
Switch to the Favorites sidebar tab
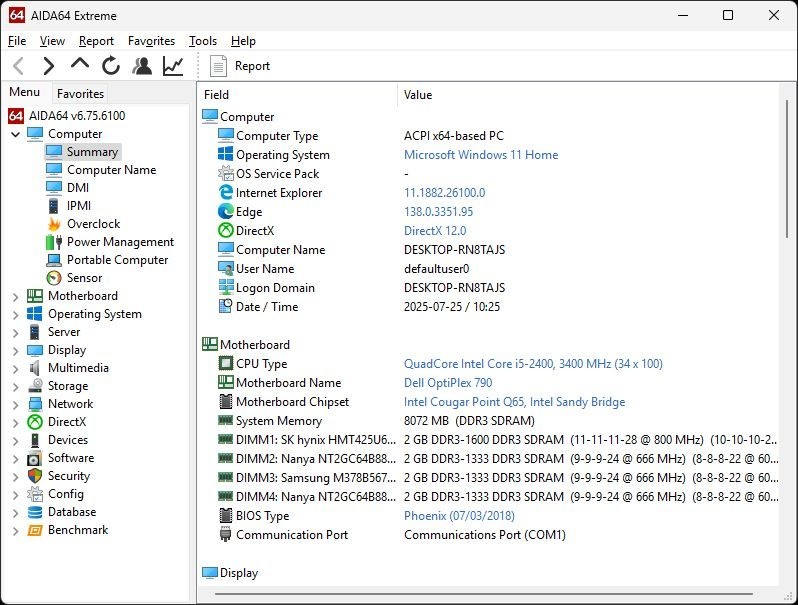tap(80, 94)
